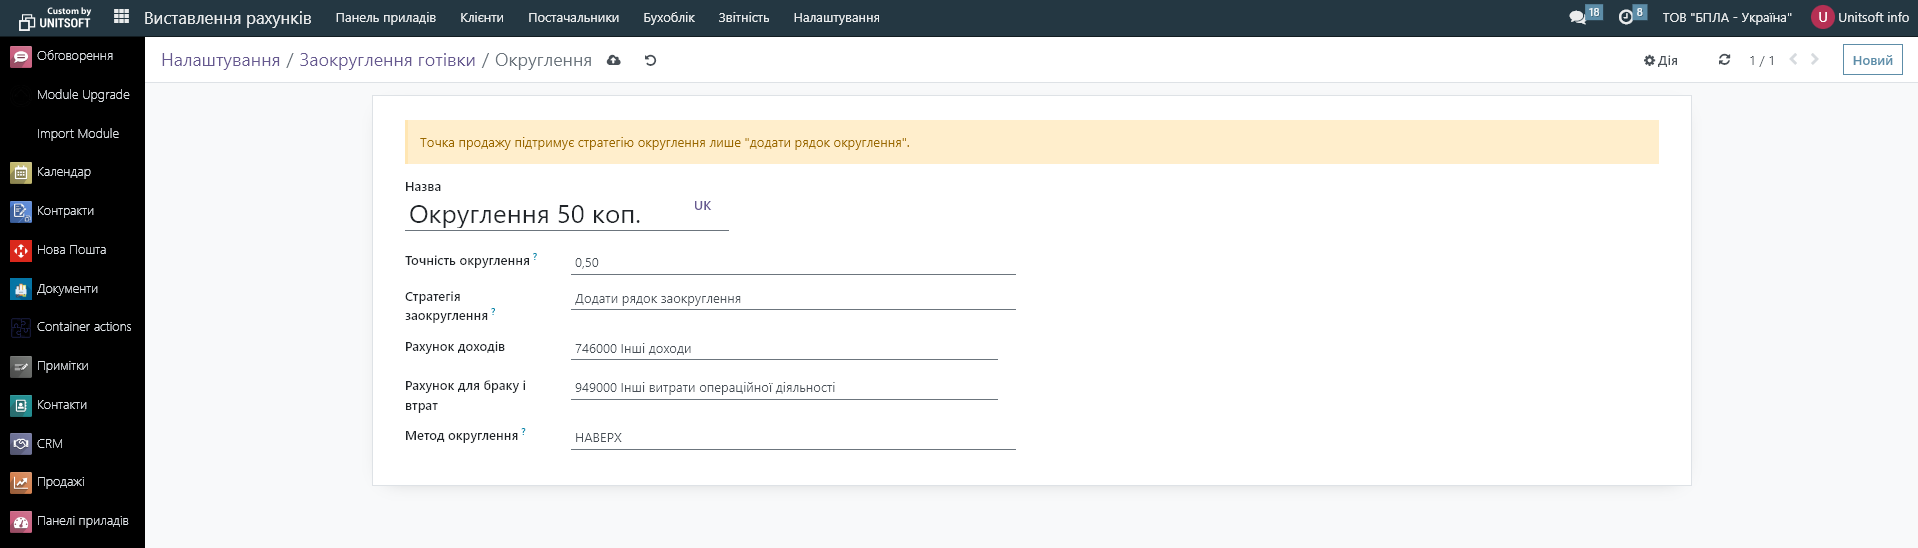Expand the Метод округлення selection
This screenshot has width=1918, height=548.
tap(792, 438)
